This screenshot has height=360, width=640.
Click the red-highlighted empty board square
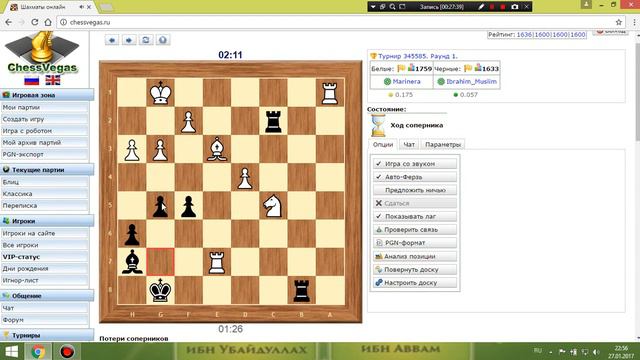point(160,262)
